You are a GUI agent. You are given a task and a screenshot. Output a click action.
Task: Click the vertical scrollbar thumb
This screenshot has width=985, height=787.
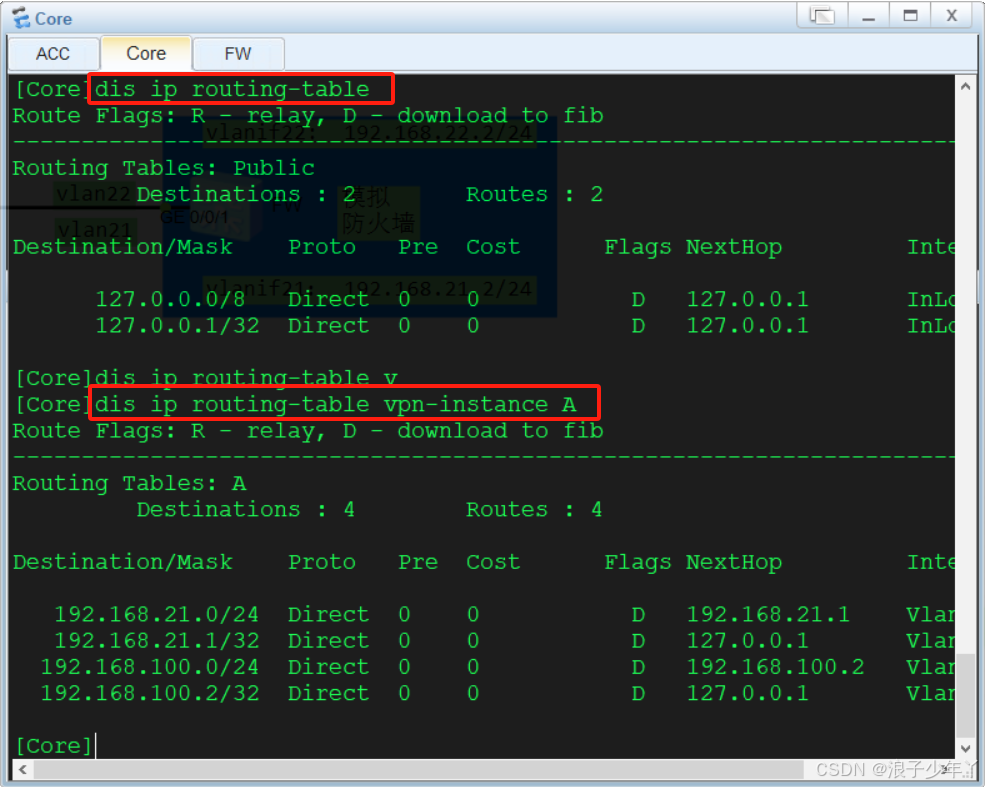coord(966,696)
